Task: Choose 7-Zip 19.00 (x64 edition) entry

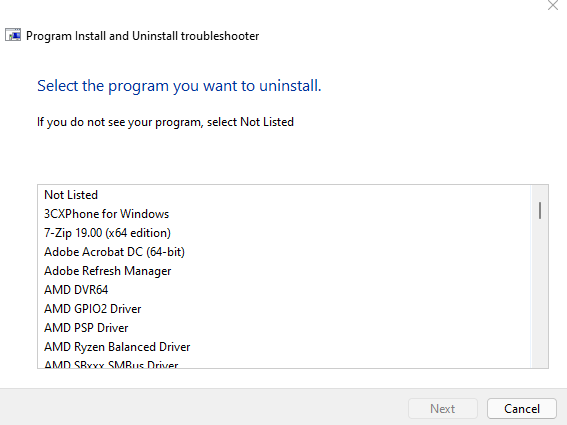Action: coord(284,233)
